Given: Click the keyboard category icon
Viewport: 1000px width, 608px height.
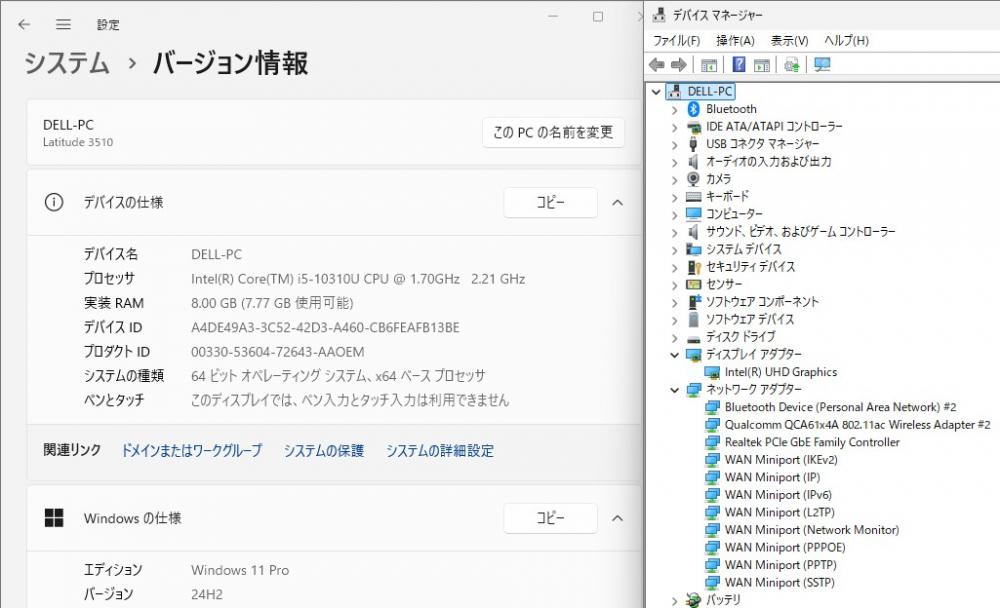Looking at the screenshot, I should tap(693, 196).
